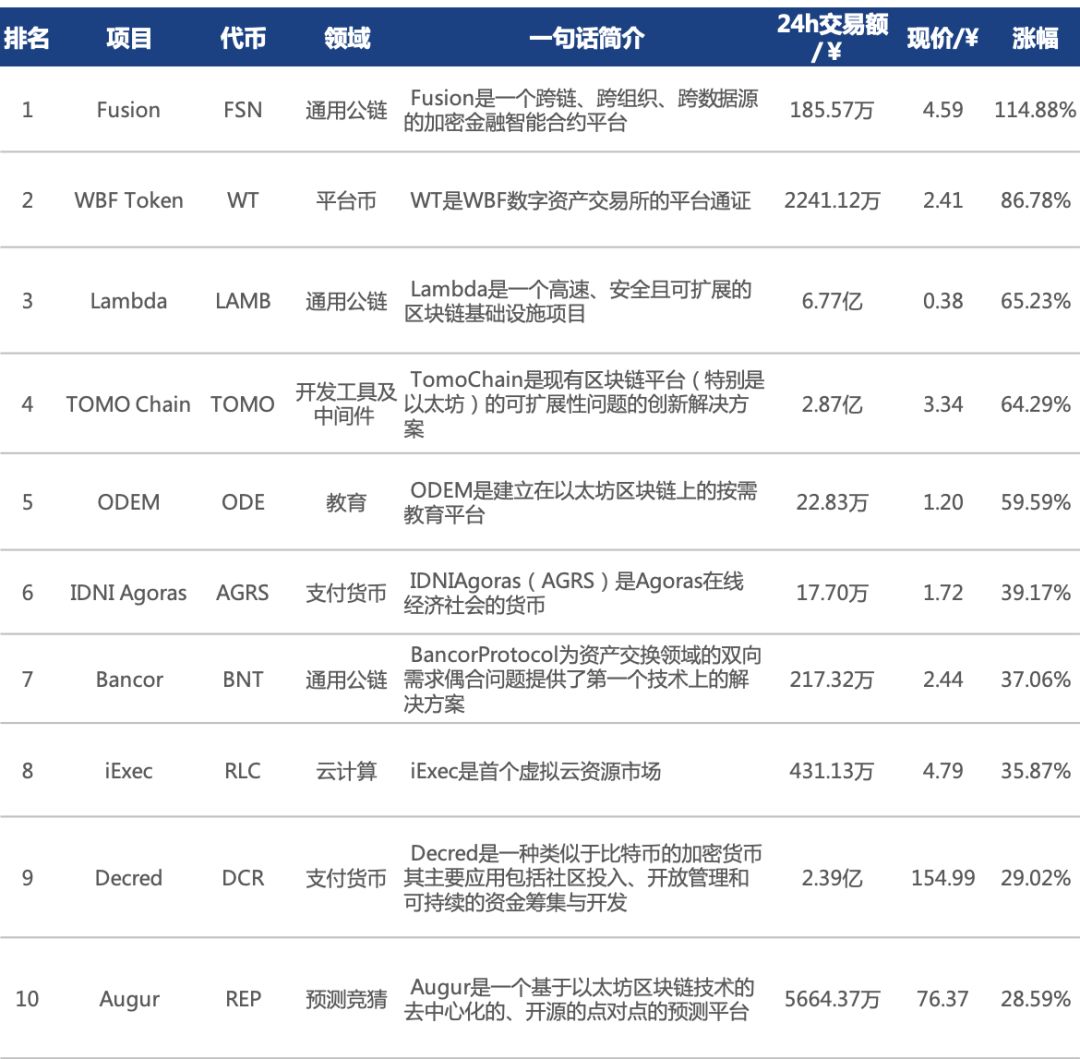Click the 开发工具及中间件 category cell

pyautogui.click(x=346, y=404)
